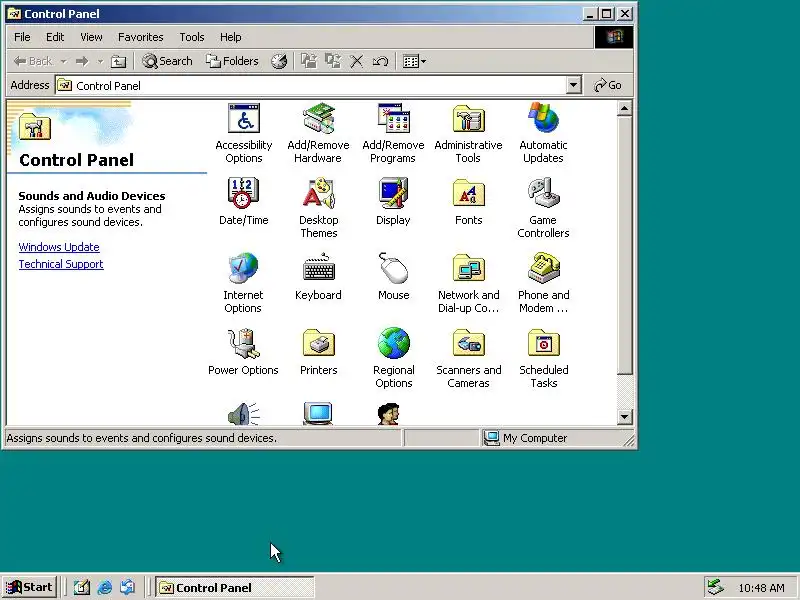Open Add/Remove Hardware icon
This screenshot has width=800, height=600.
click(318, 133)
